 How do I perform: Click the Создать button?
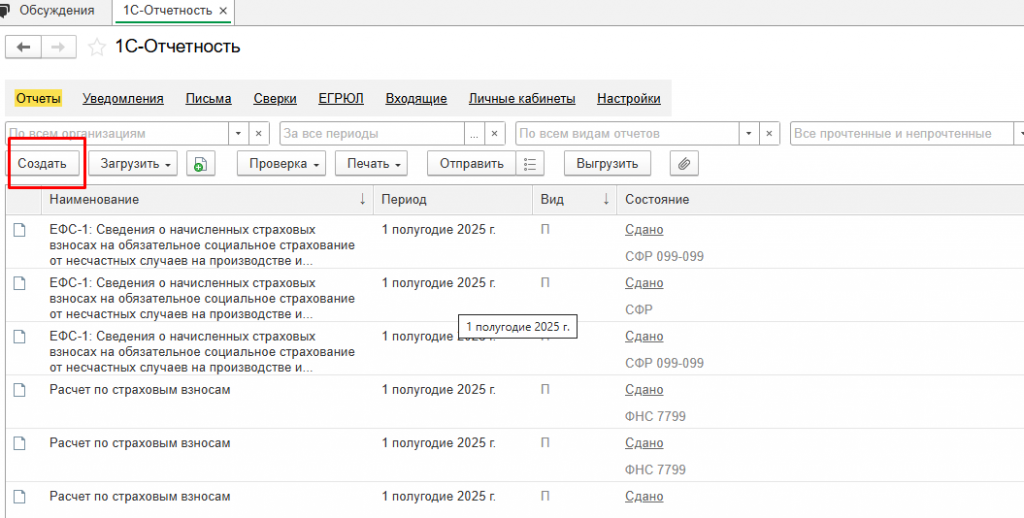pos(42,163)
